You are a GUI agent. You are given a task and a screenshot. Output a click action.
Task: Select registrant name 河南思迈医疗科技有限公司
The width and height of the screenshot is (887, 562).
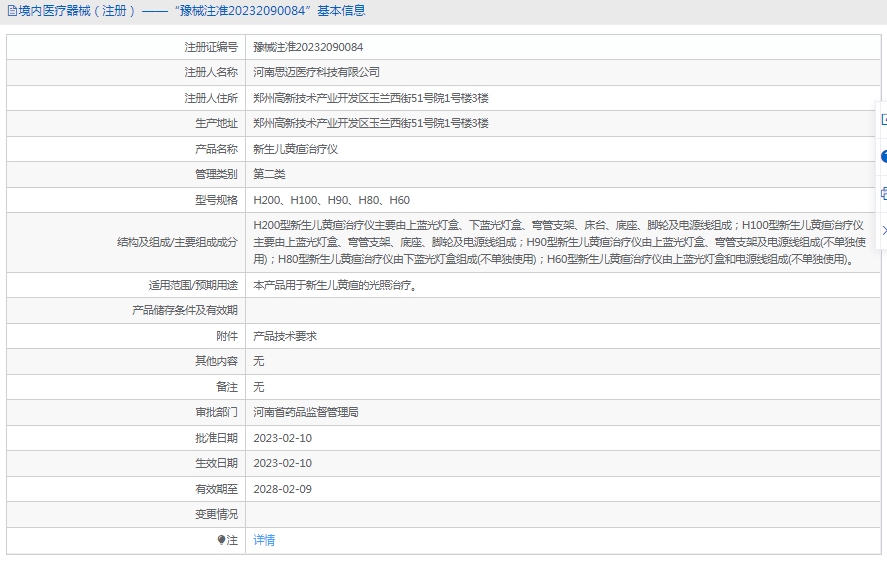pos(316,72)
